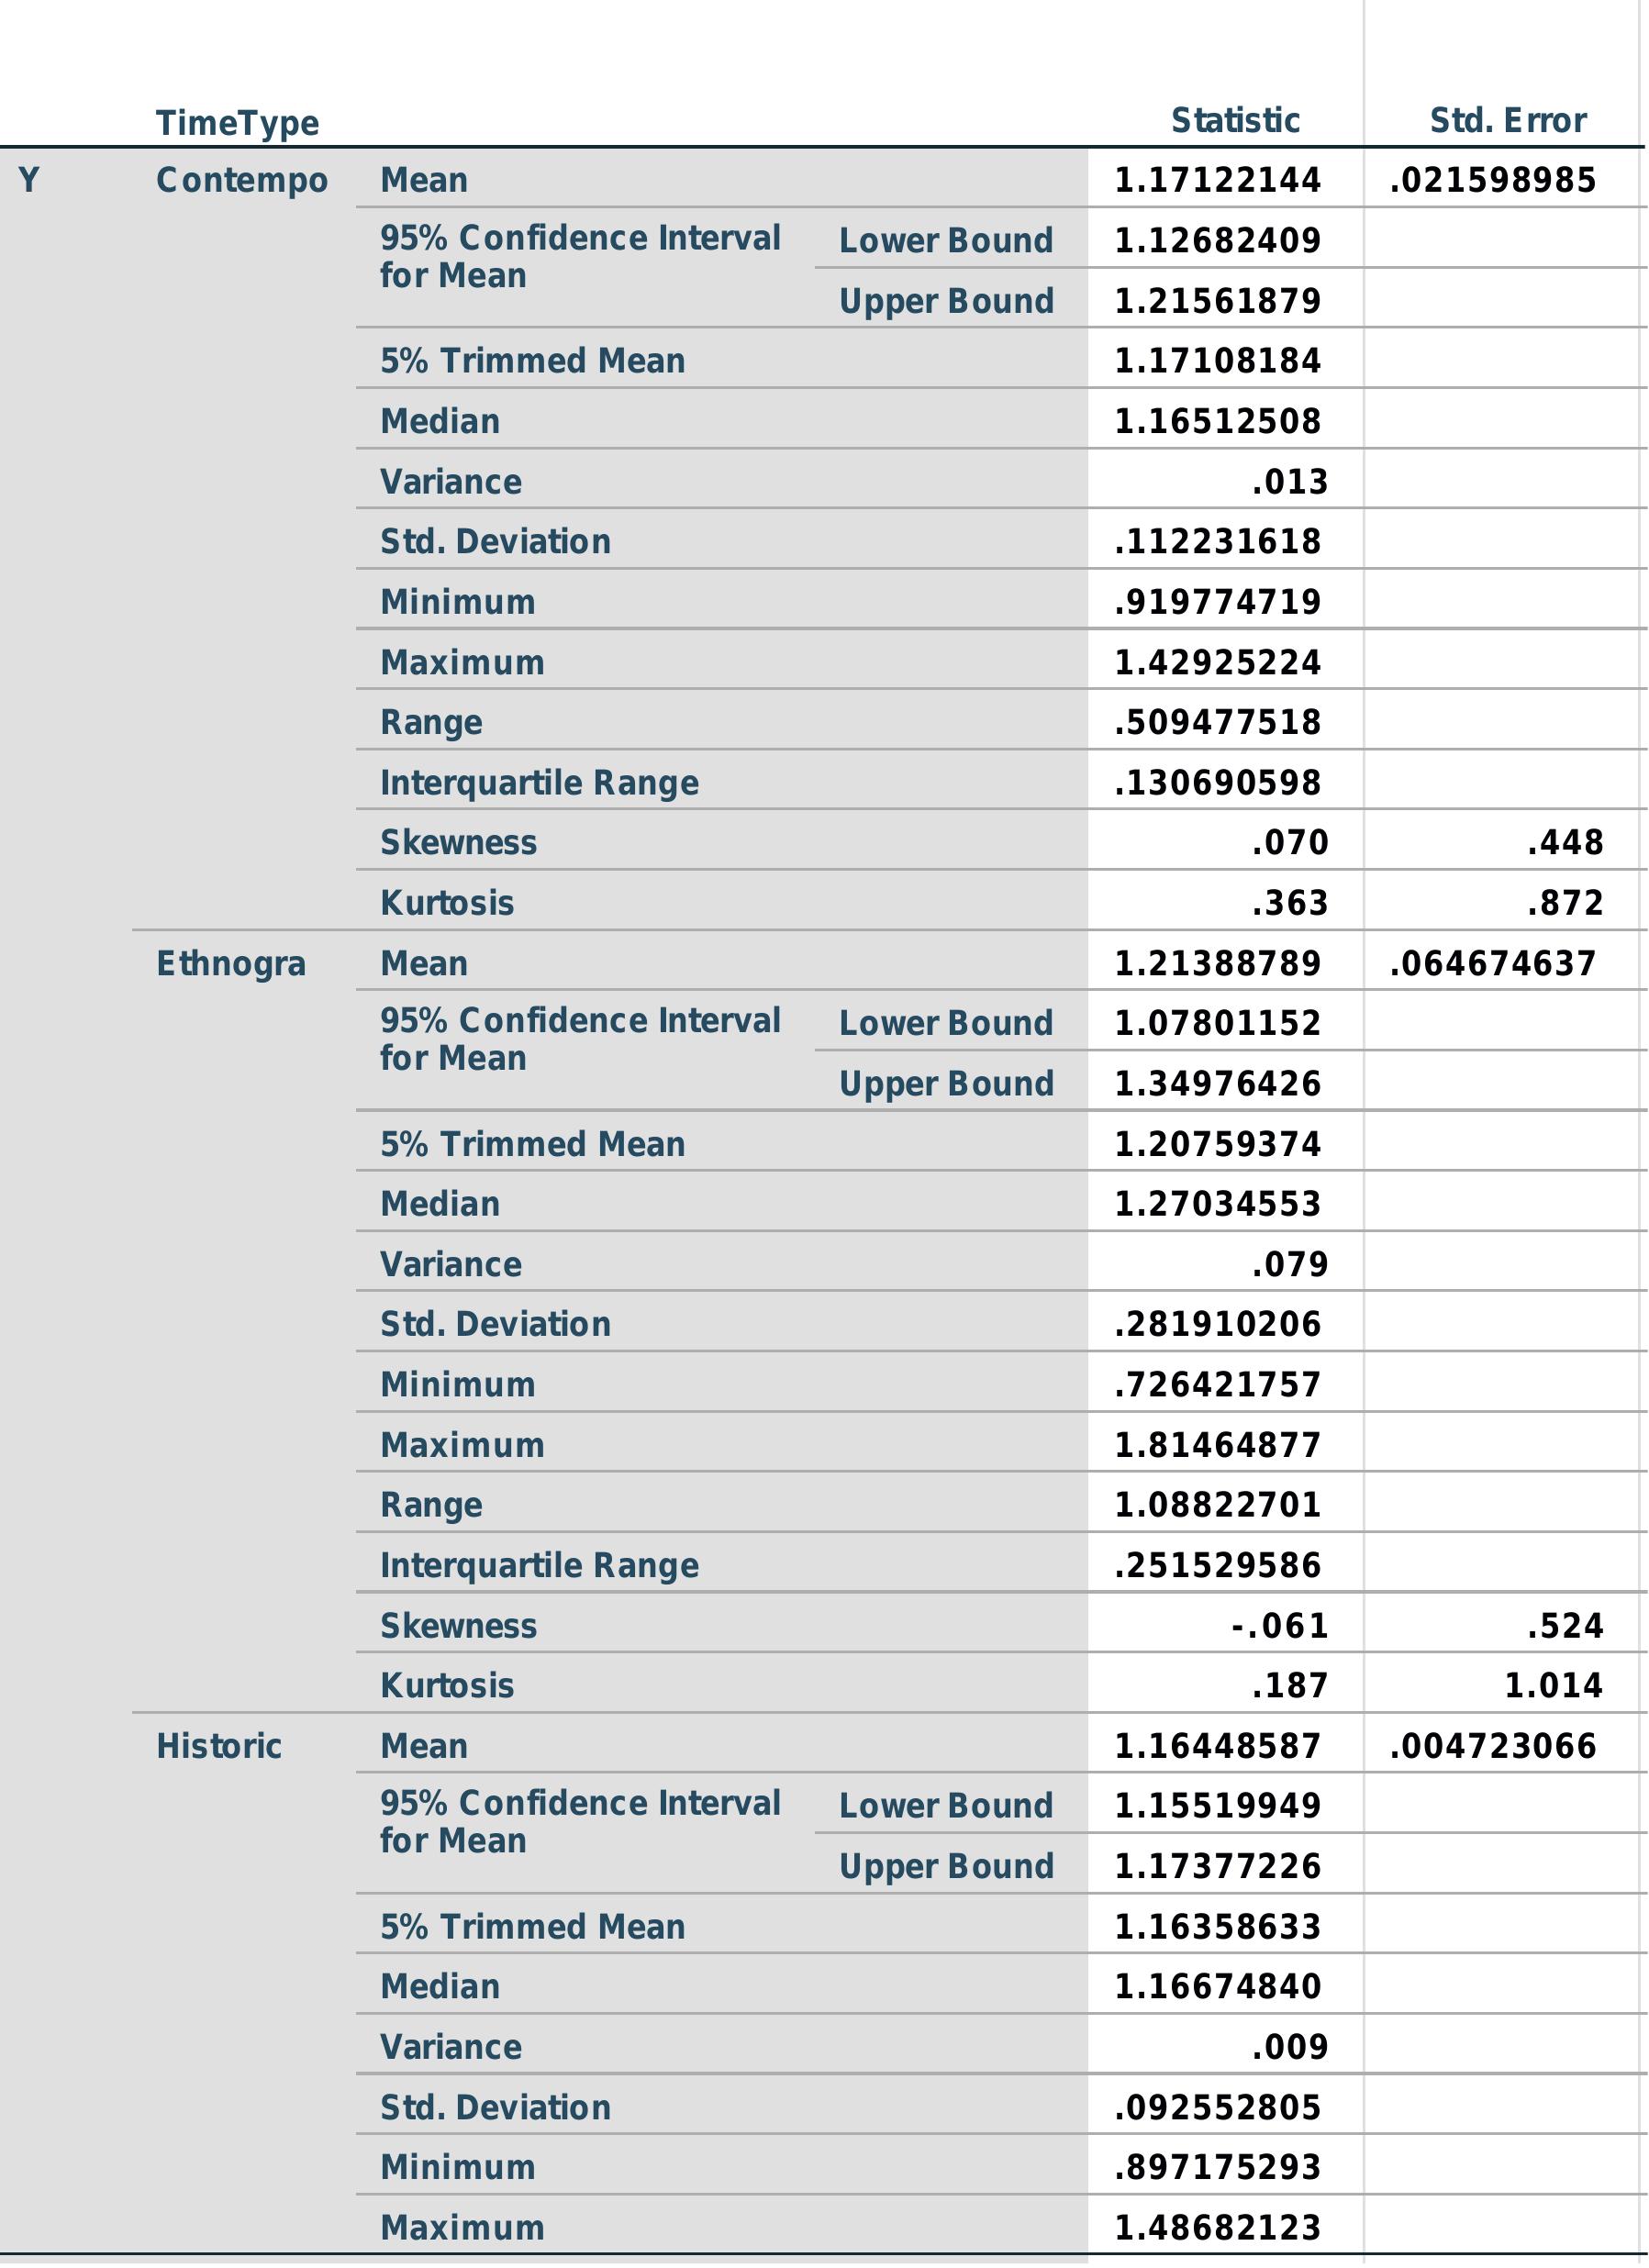Click Historic maximum value 1.48682123

click(x=1217, y=2227)
